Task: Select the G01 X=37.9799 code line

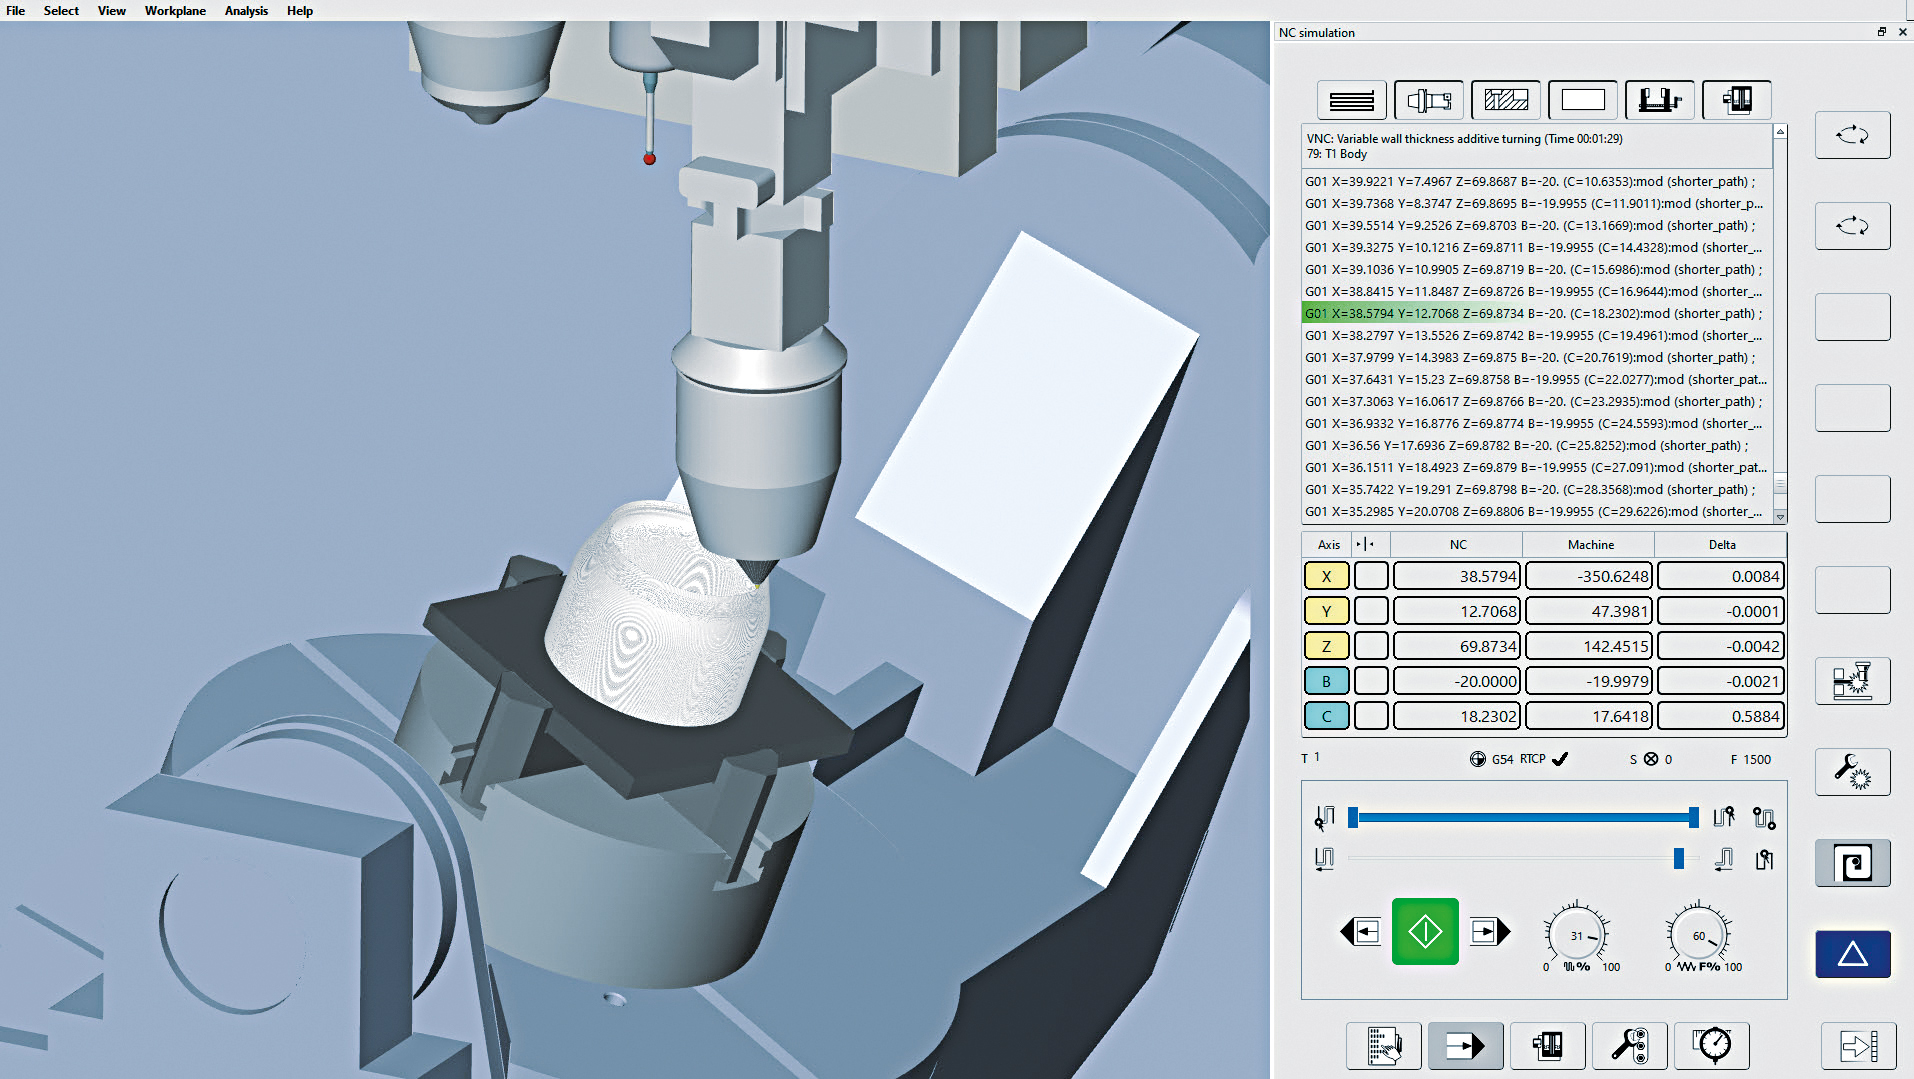Action: [x=1529, y=357]
